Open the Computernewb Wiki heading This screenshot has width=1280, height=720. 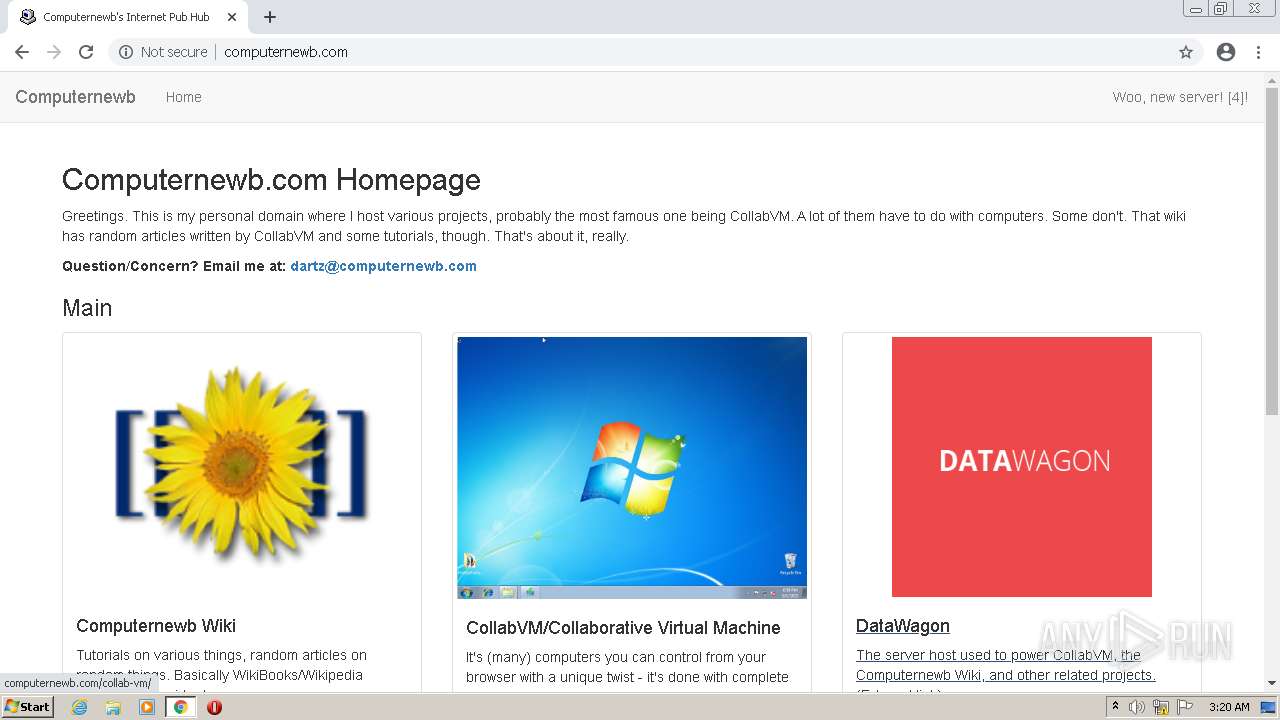click(156, 626)
